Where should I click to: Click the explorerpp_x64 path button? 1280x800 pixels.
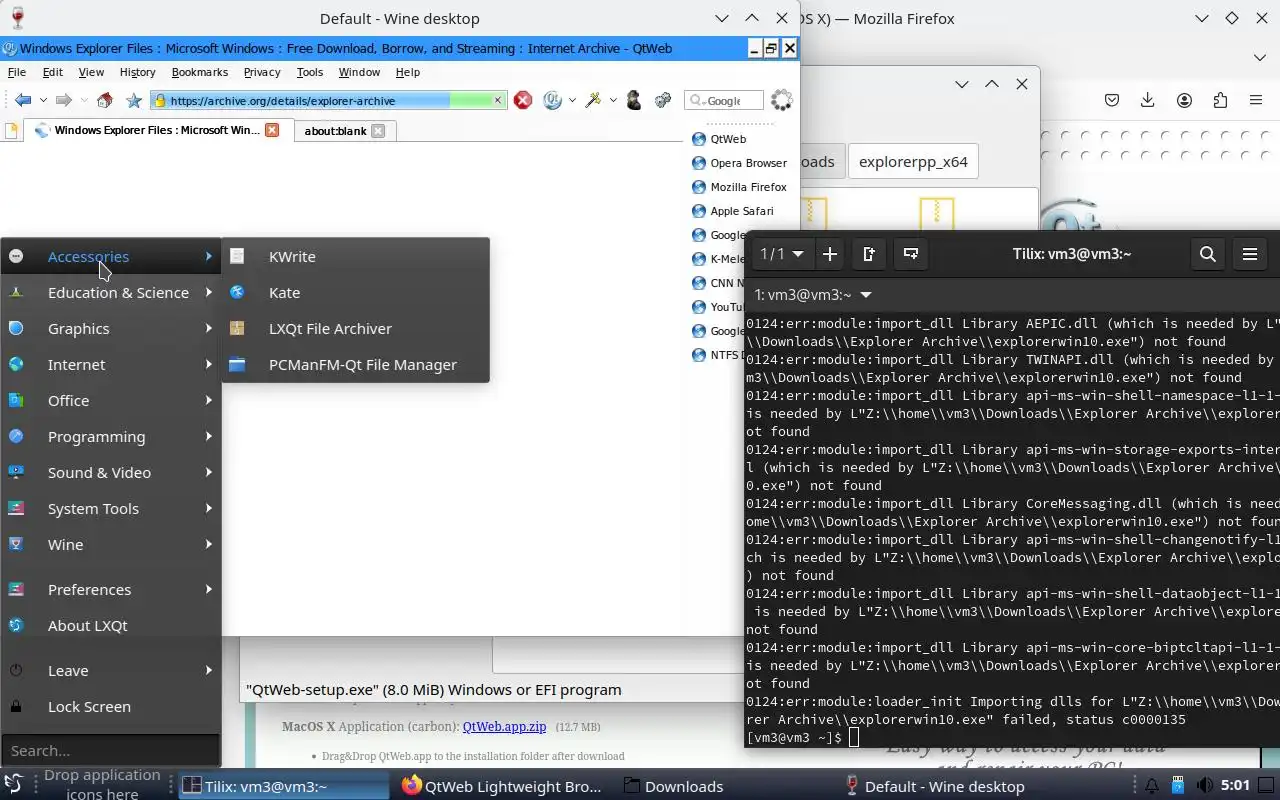point(913,161)
